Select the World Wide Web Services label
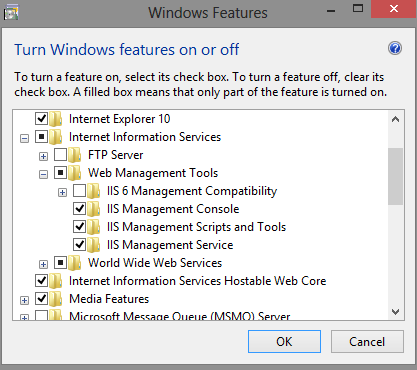The width and height of the screenshot is (417, 370). (x=155, y=263)
